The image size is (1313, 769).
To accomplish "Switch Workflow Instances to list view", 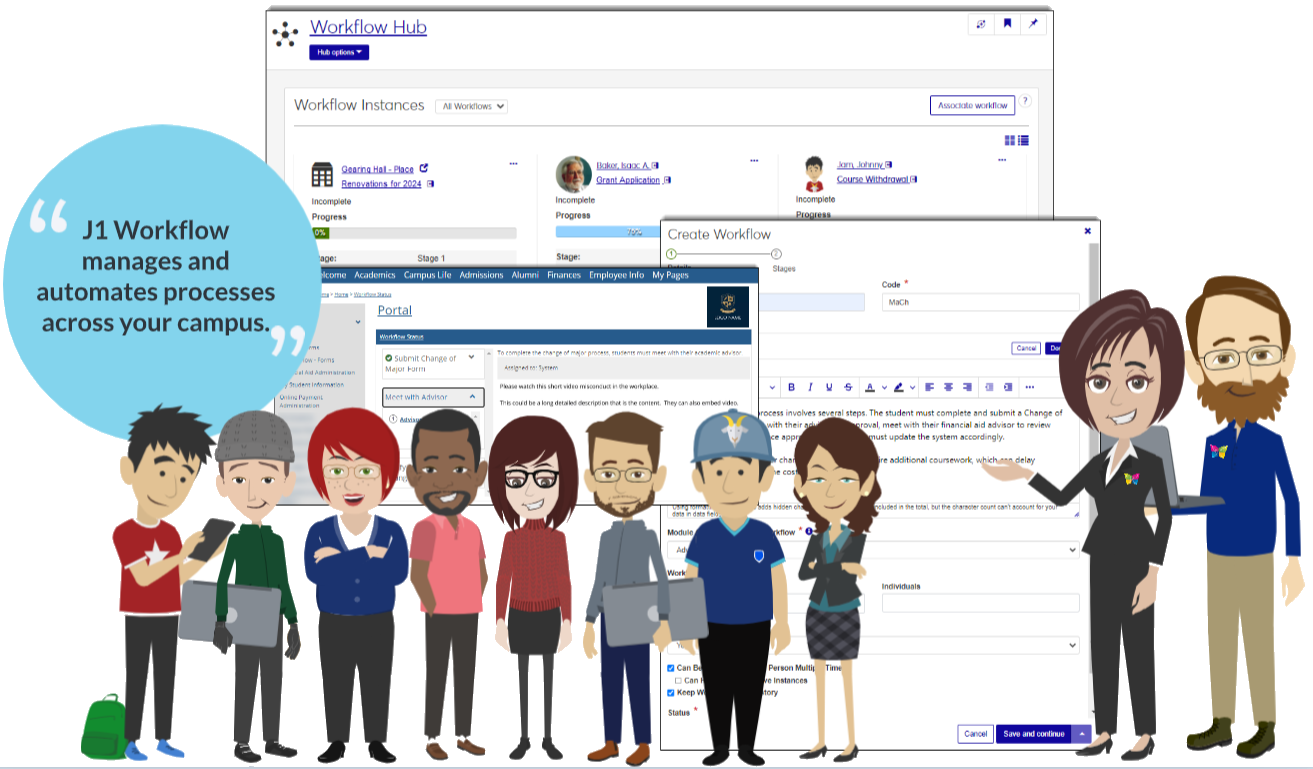I will [x=1023, y=141].
